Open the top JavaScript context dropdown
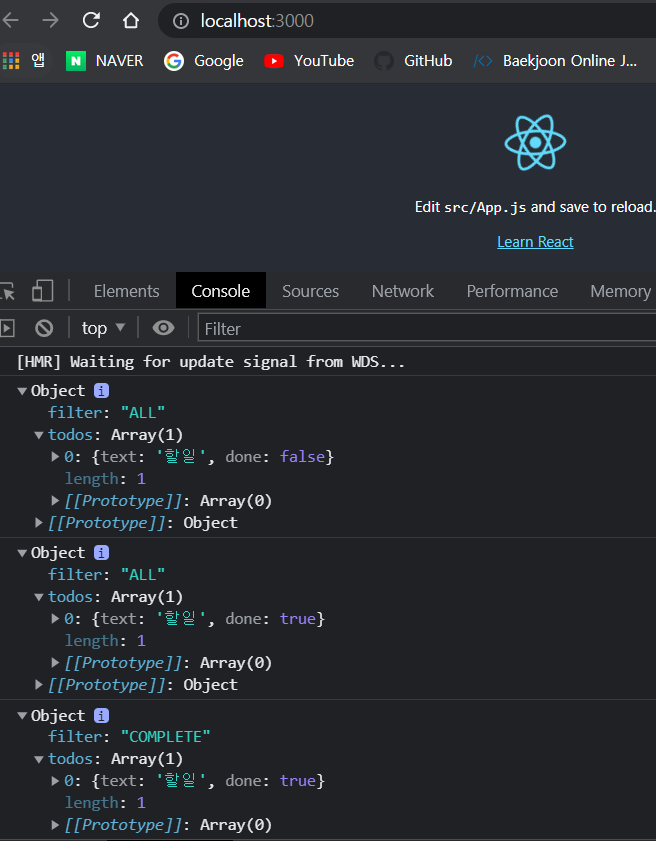Image resolution: width=656 pixels, height=841 pixels. [103, 328]
